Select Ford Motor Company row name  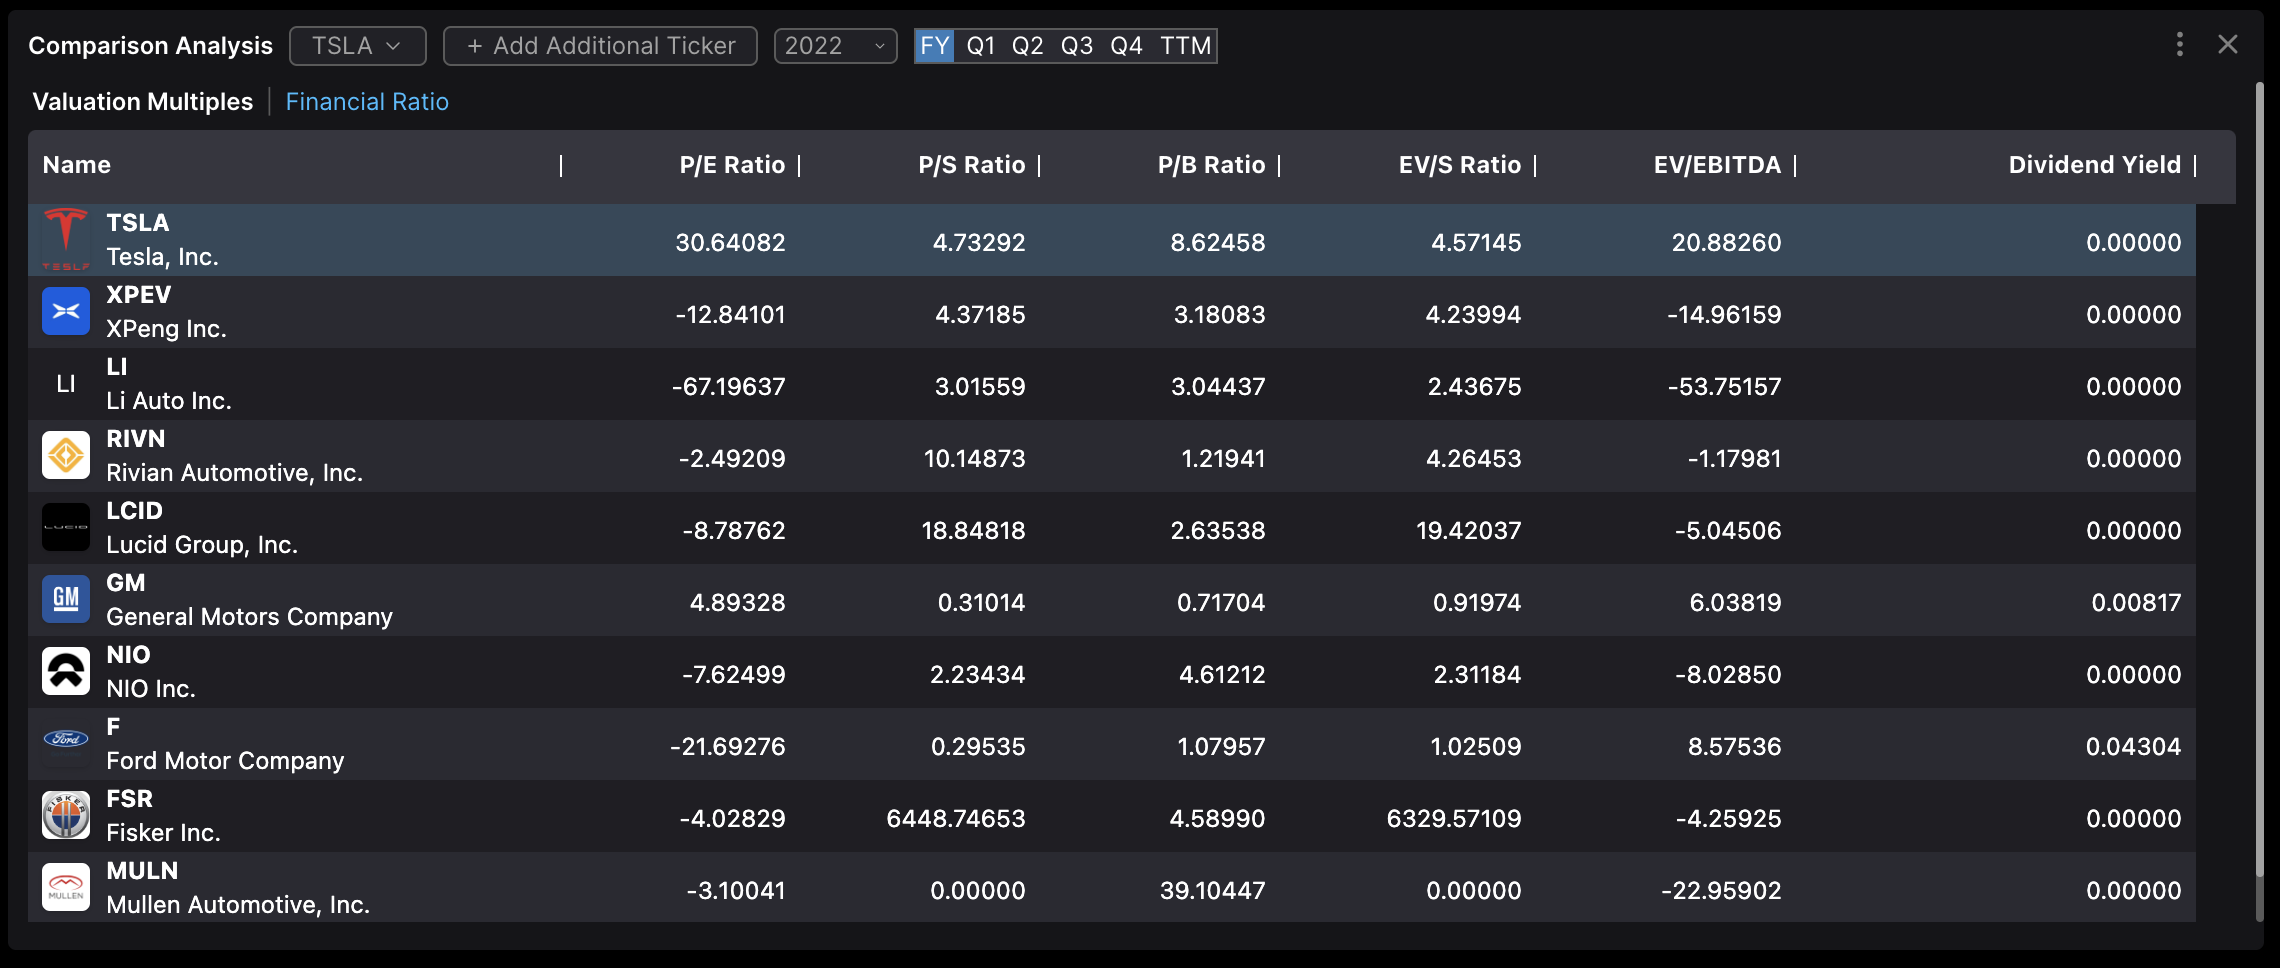pyautogui.click(x=225, y=761)
